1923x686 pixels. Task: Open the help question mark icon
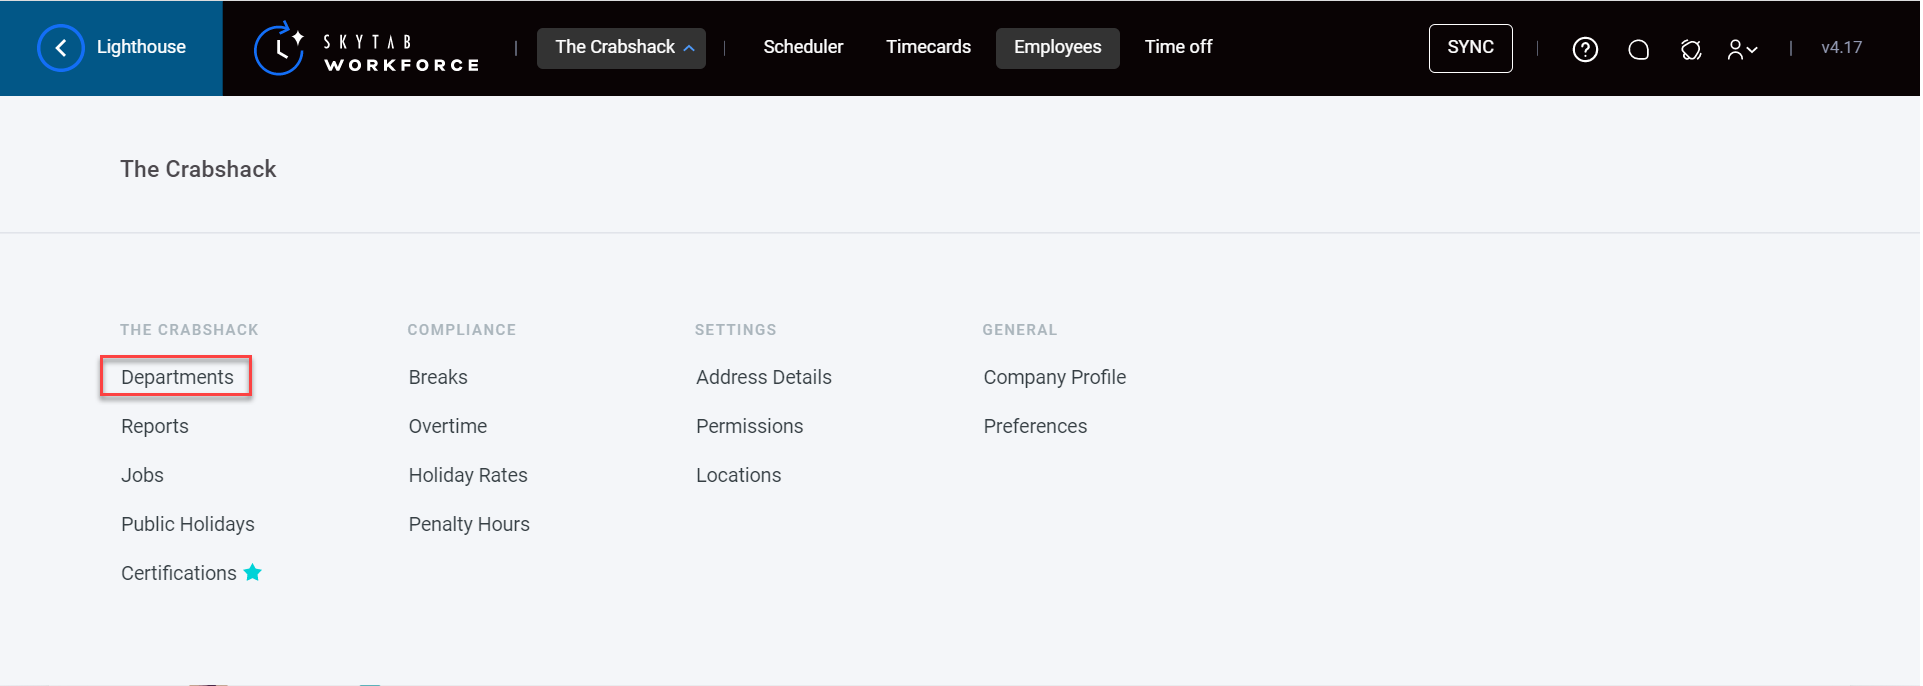pos(1585,49)
